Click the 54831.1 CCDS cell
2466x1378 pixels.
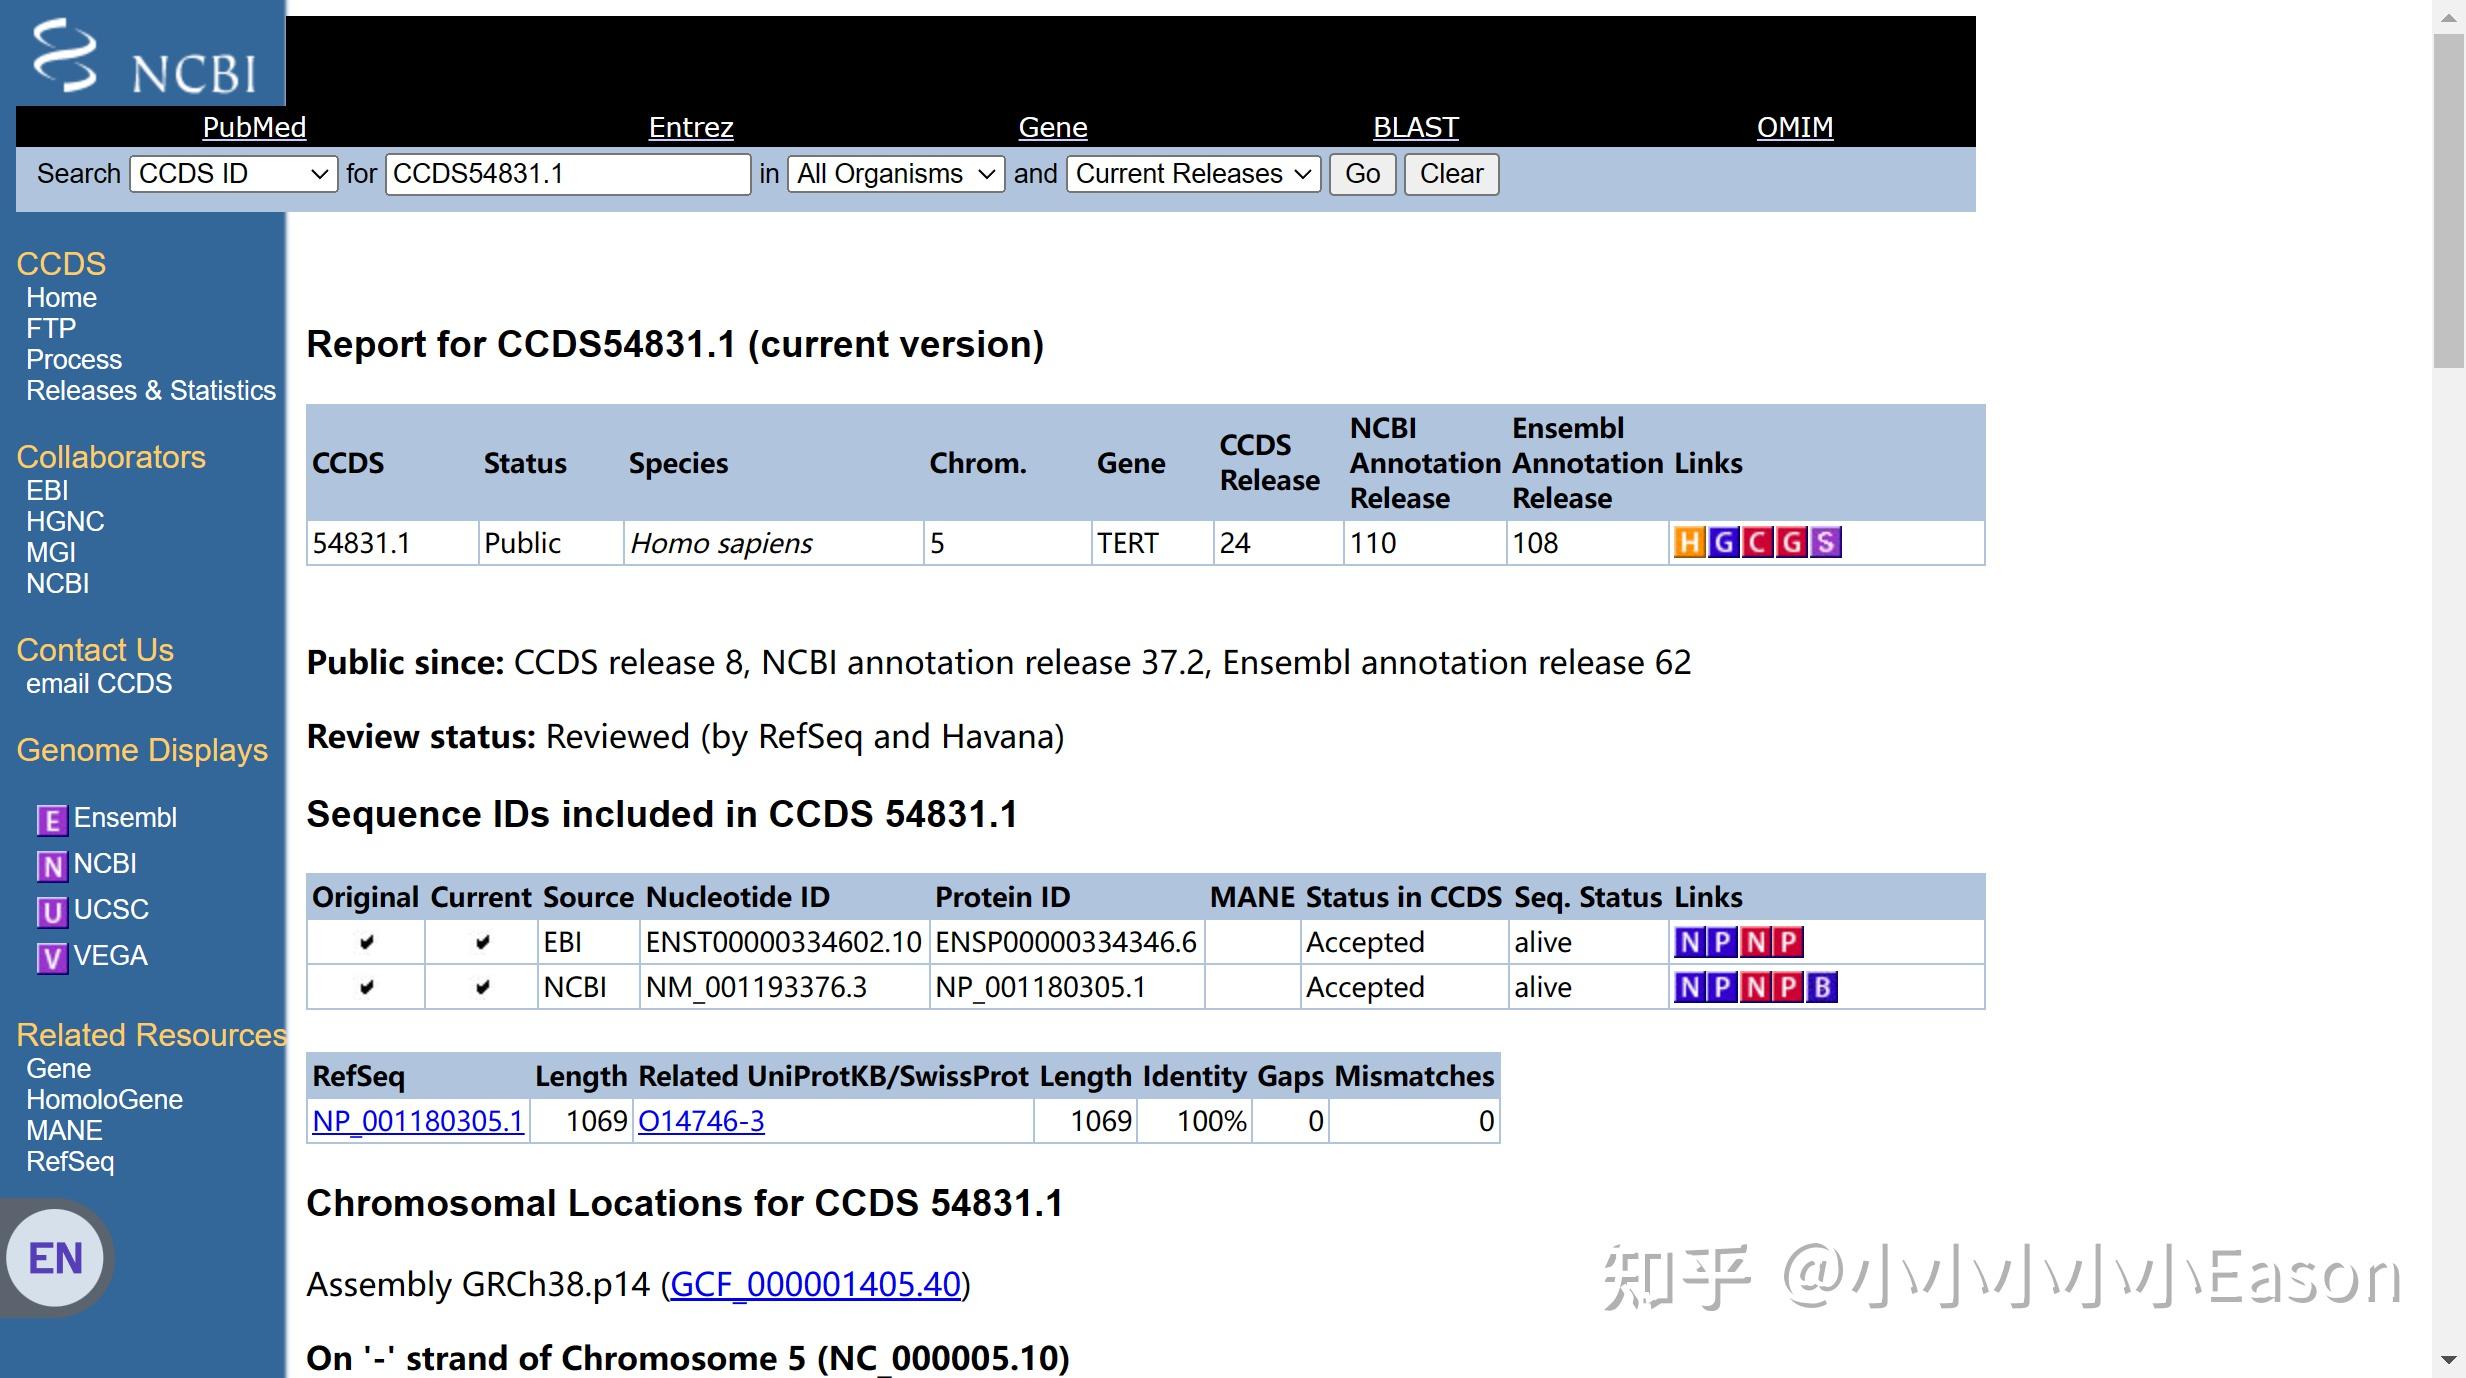click(x=392, y=543)
